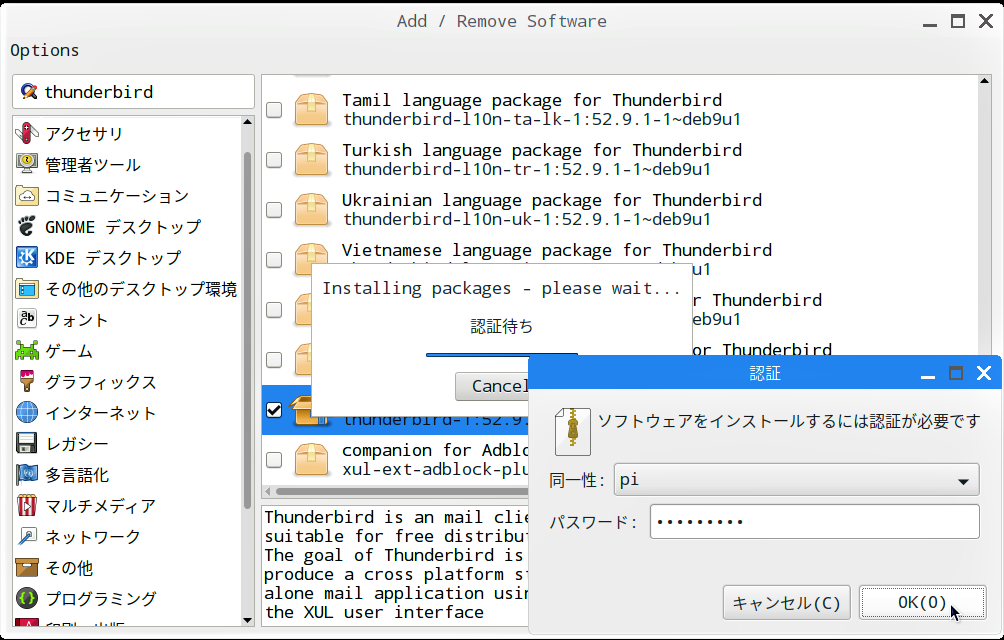The width and height of the screenshot is (1004, 640).
Task: Select the その他 box icon
Action: point(27,568)
